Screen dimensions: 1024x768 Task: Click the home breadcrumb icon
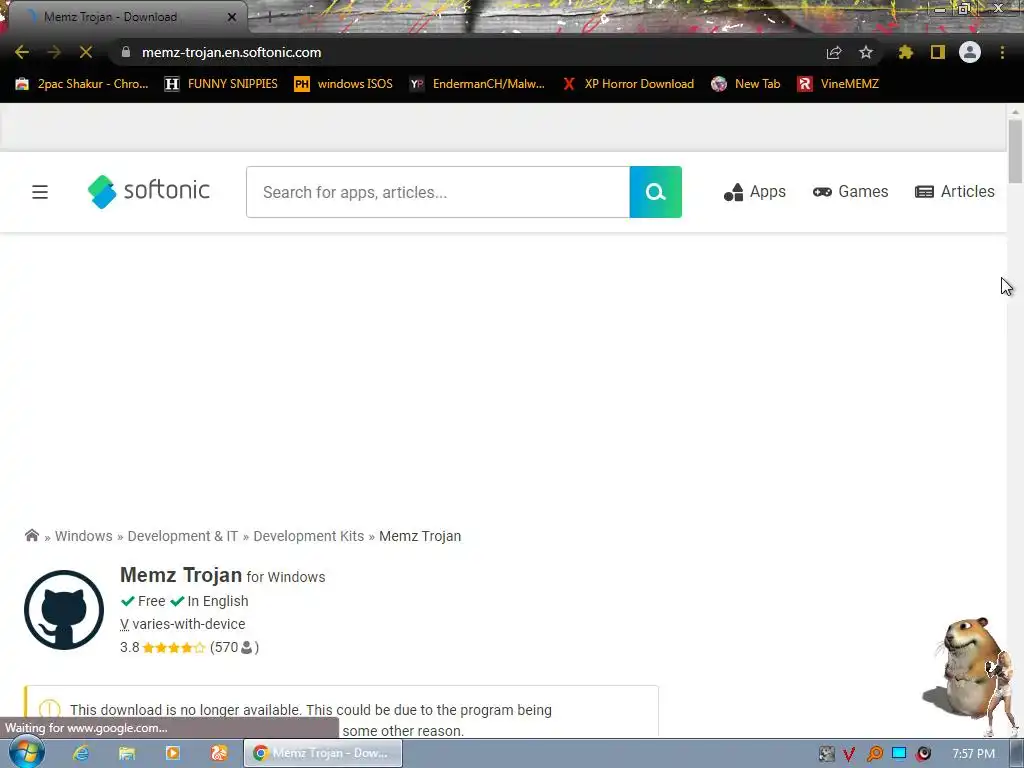pyautogui.click(x=31, y=536)
